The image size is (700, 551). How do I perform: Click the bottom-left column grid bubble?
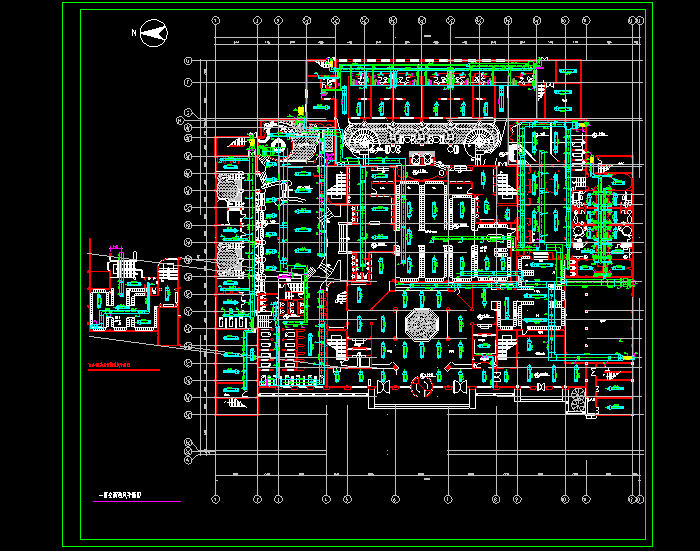point(215,498)
